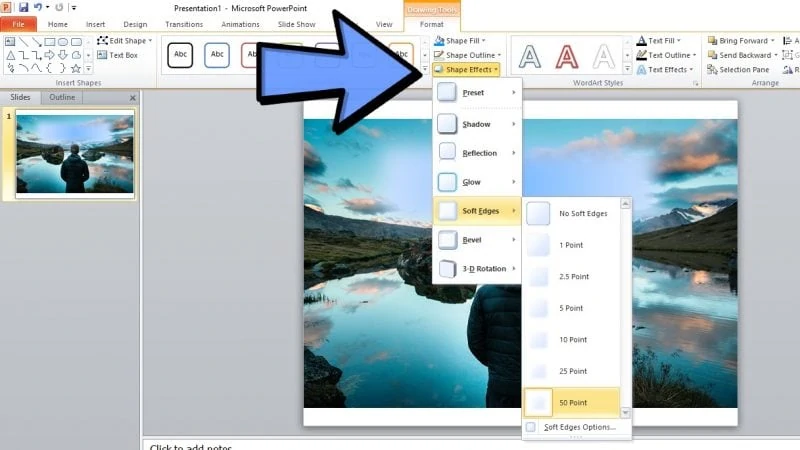Click the Redo icon in quick access toolbar
Screen dimensions: 800x450
click(x=59, y=7)
